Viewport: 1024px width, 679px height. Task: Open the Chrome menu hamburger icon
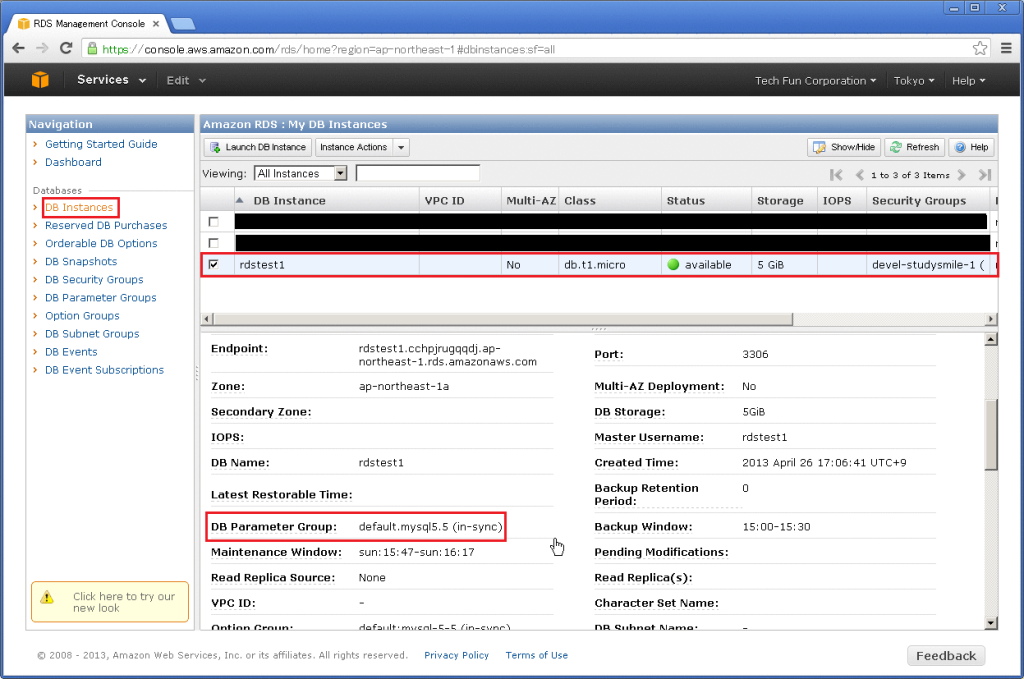pos(1006,48)
